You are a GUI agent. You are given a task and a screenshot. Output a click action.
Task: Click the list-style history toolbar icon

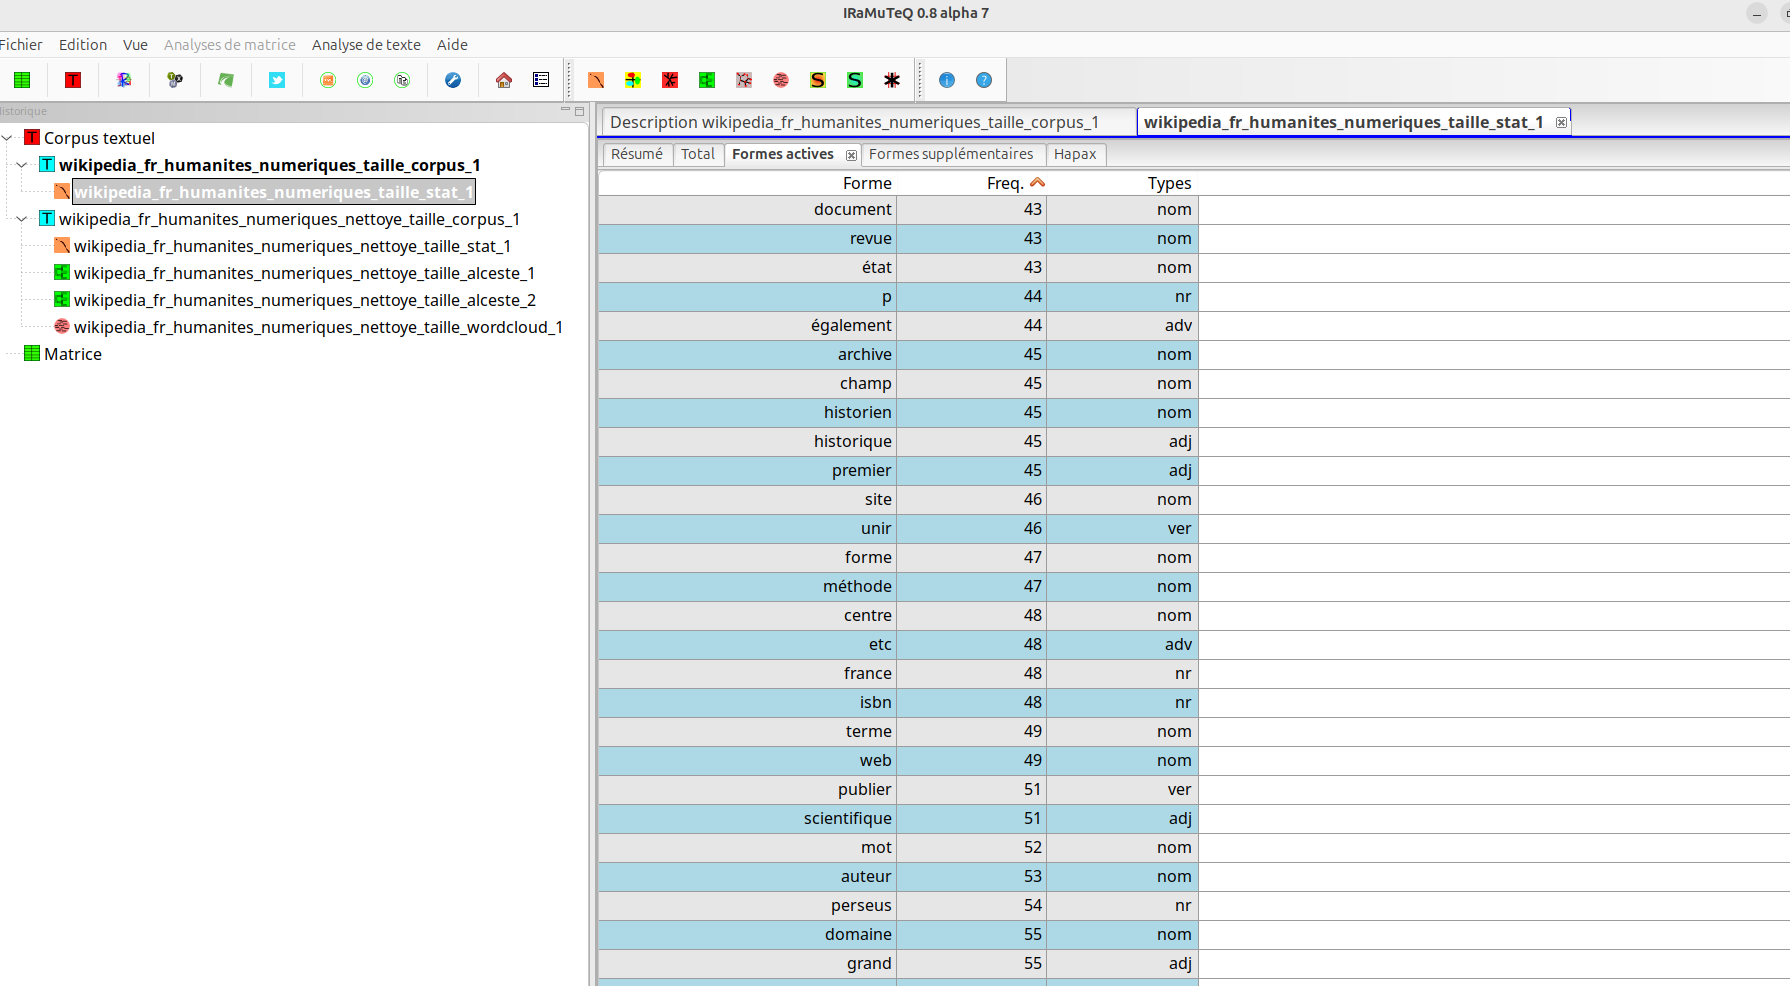point(541,80)
